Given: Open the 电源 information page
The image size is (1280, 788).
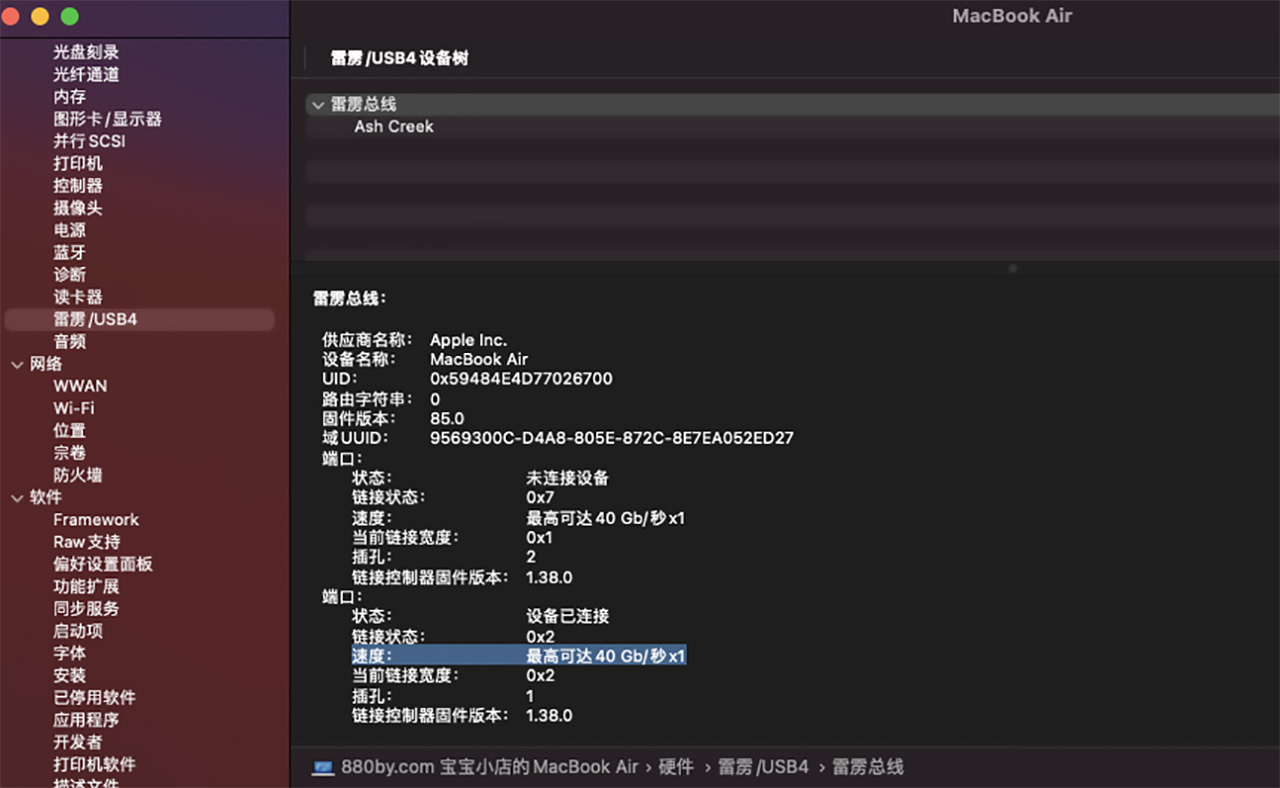Looking at the screenshot, I should pos(70,230).
